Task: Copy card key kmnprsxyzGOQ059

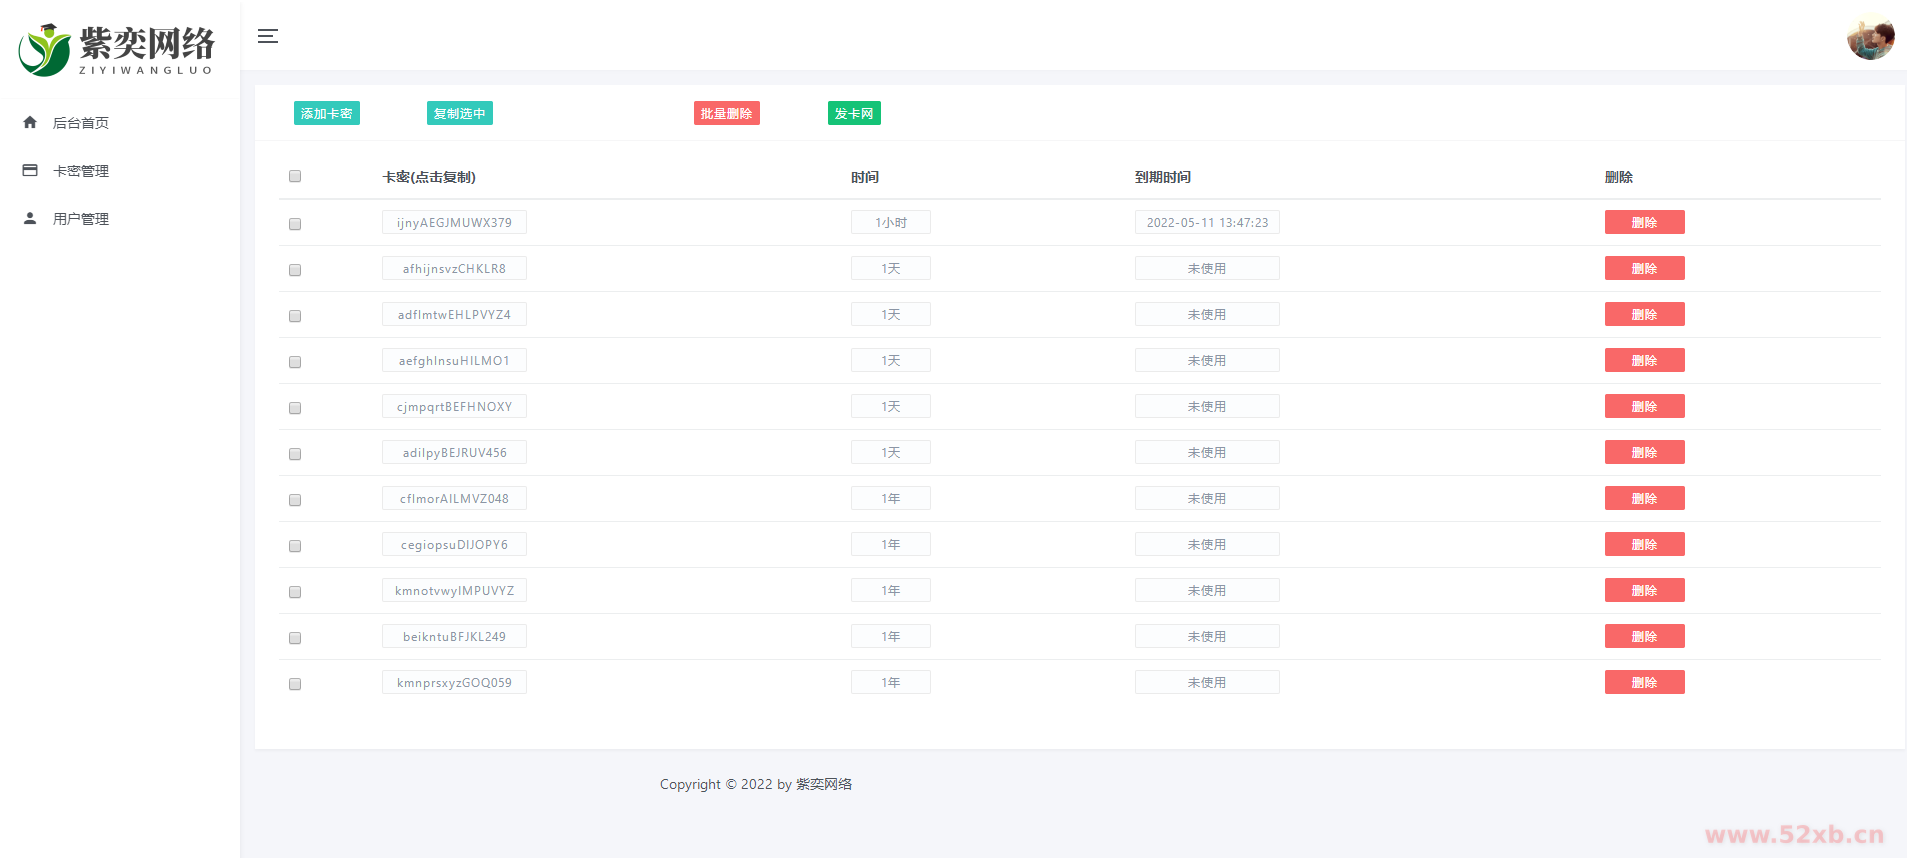Action: point(454,682)
